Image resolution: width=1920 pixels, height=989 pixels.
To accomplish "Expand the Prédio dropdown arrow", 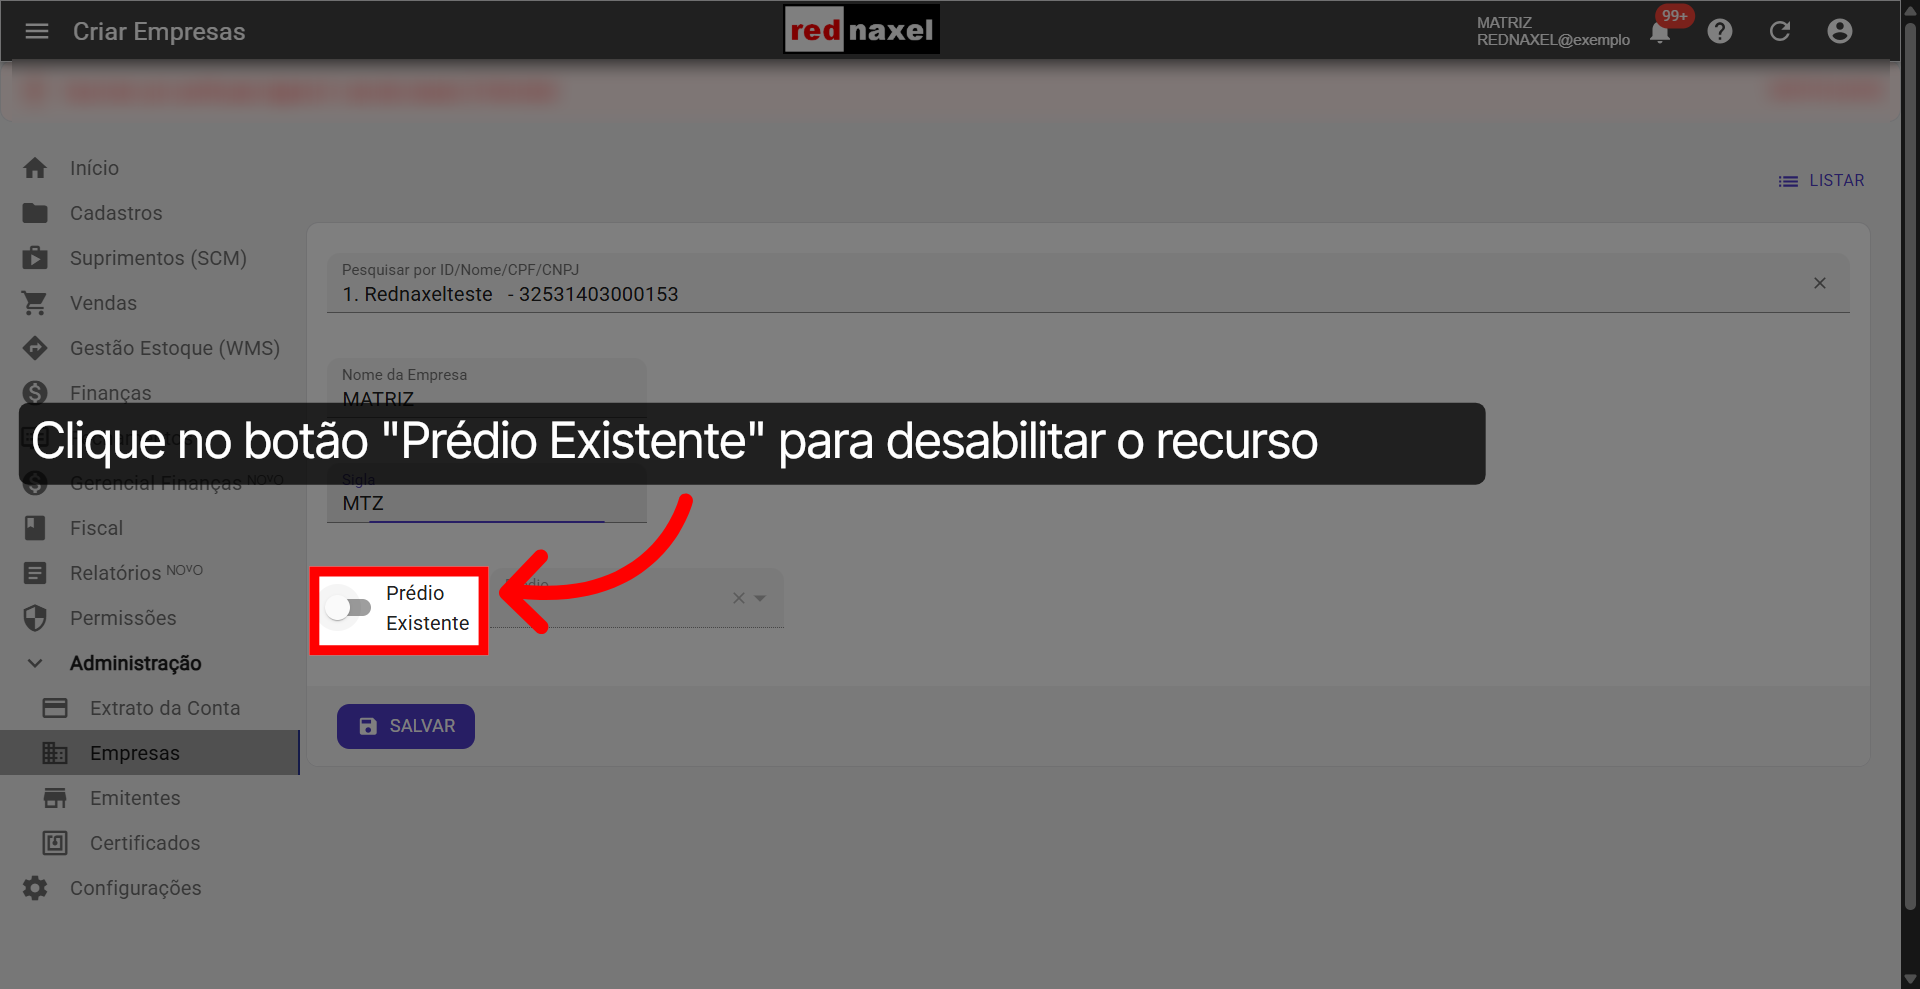I will tap(760, 598).
